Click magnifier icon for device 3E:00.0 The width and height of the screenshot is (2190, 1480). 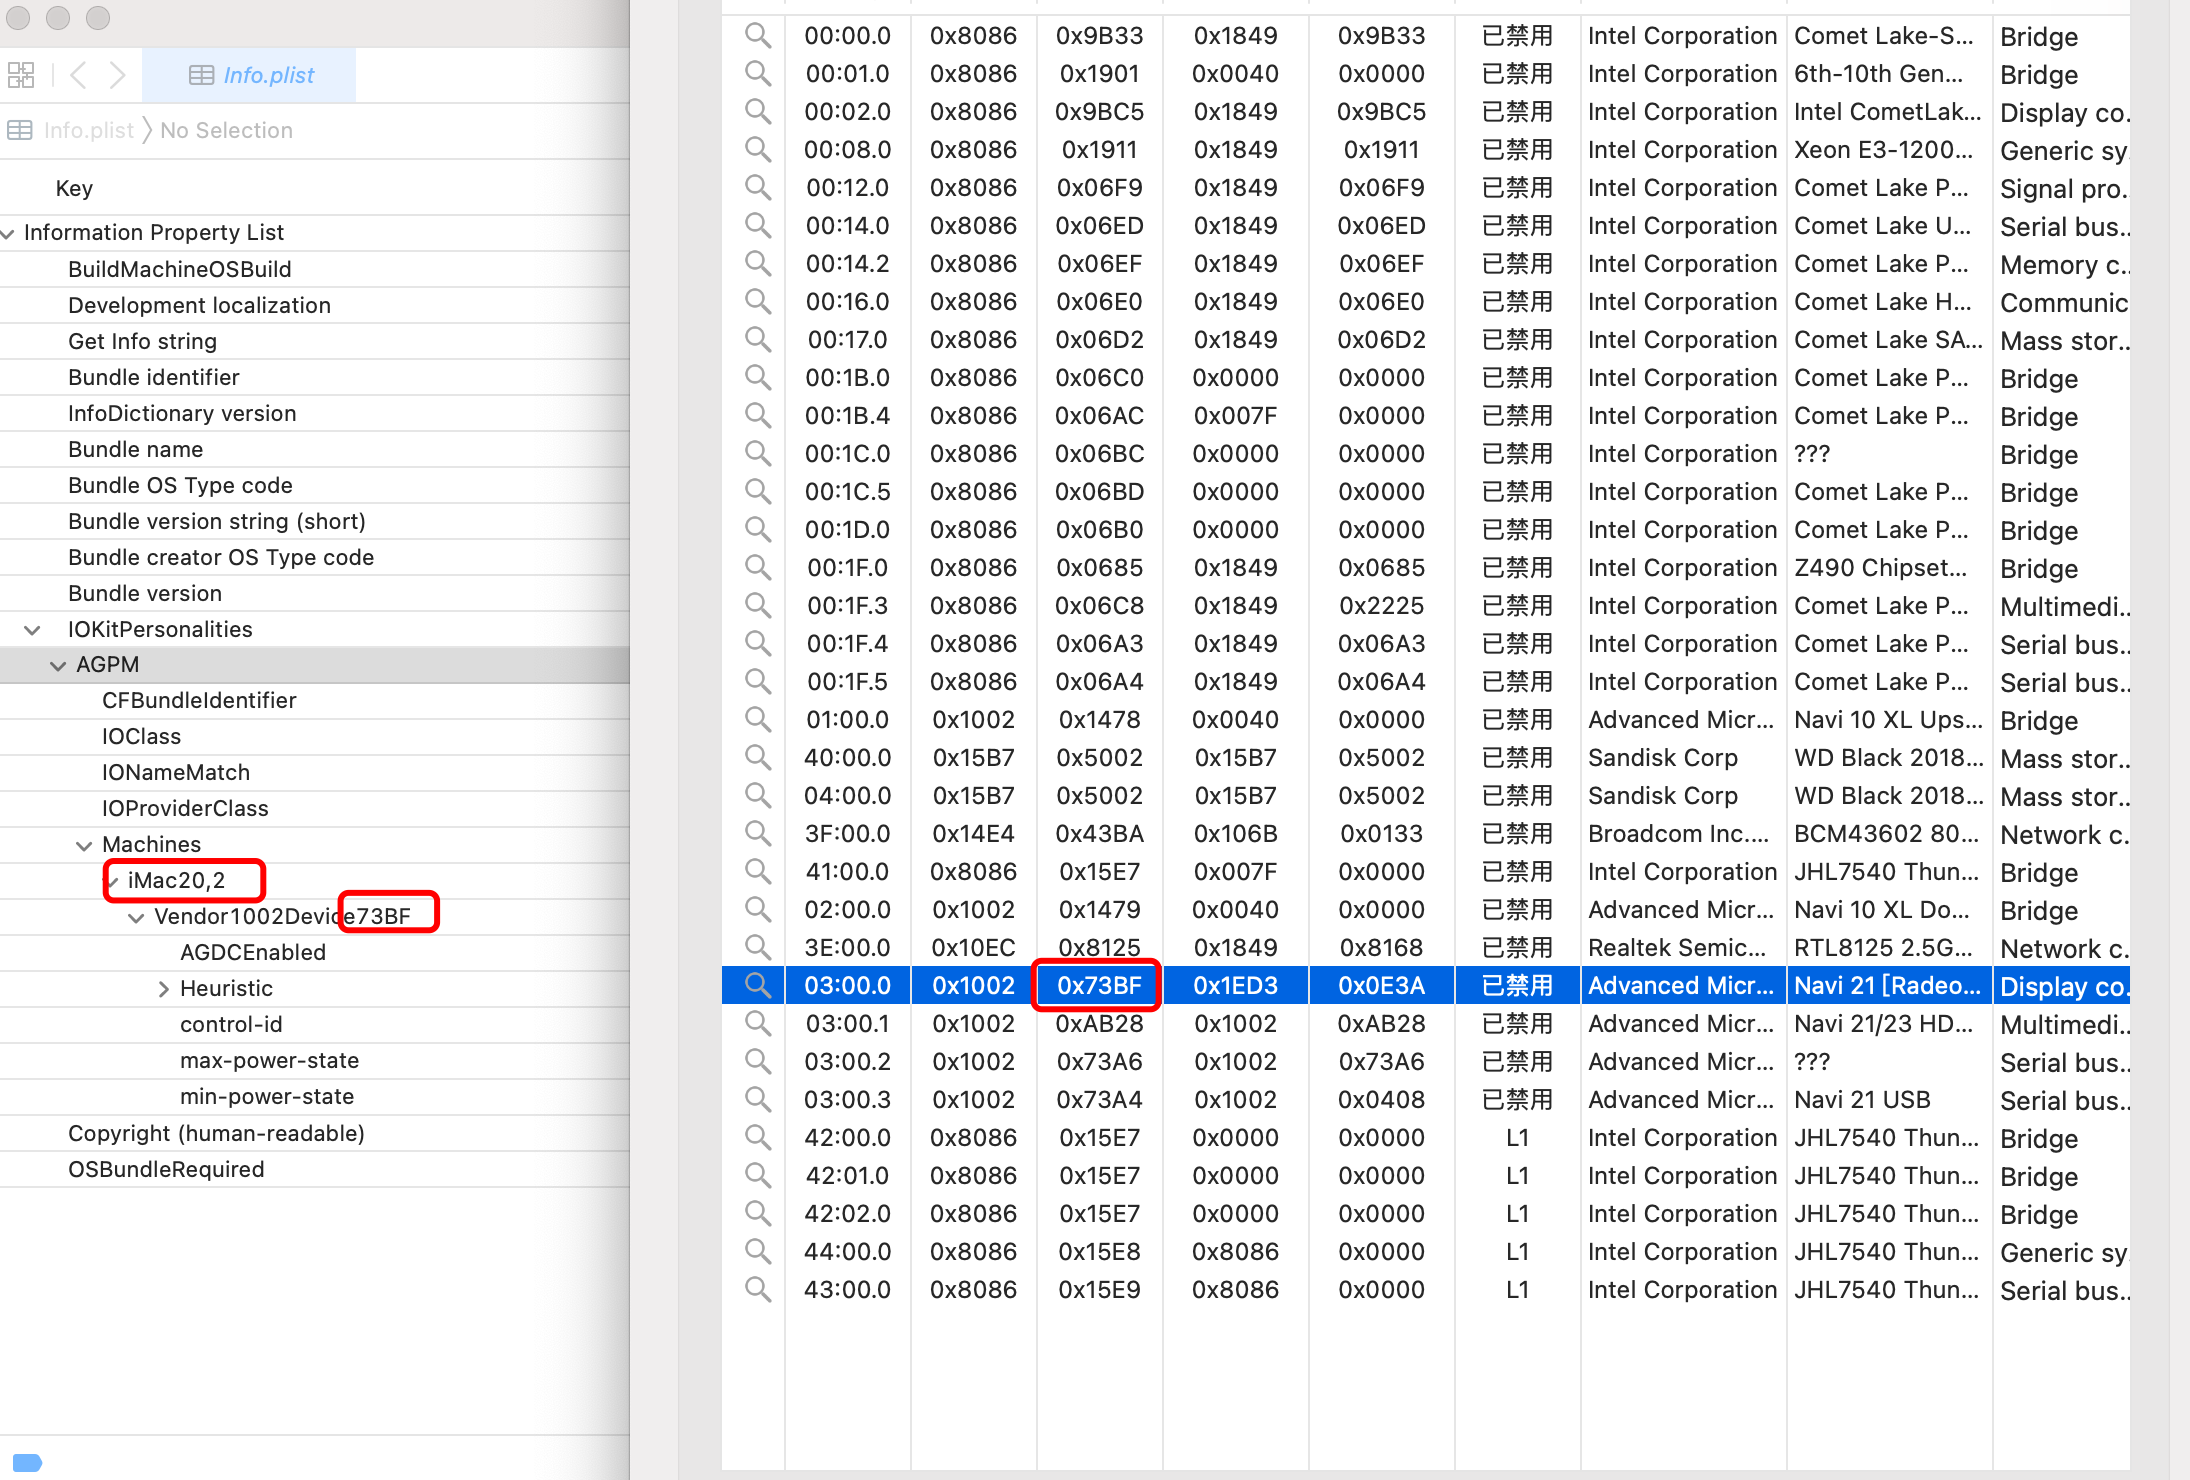click(758, 947)
